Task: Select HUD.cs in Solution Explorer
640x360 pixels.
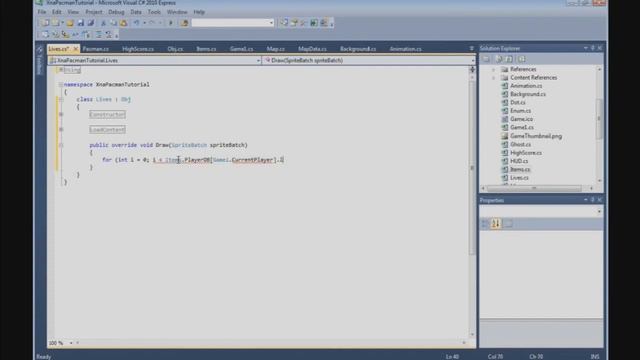Action: pos(519,161)
